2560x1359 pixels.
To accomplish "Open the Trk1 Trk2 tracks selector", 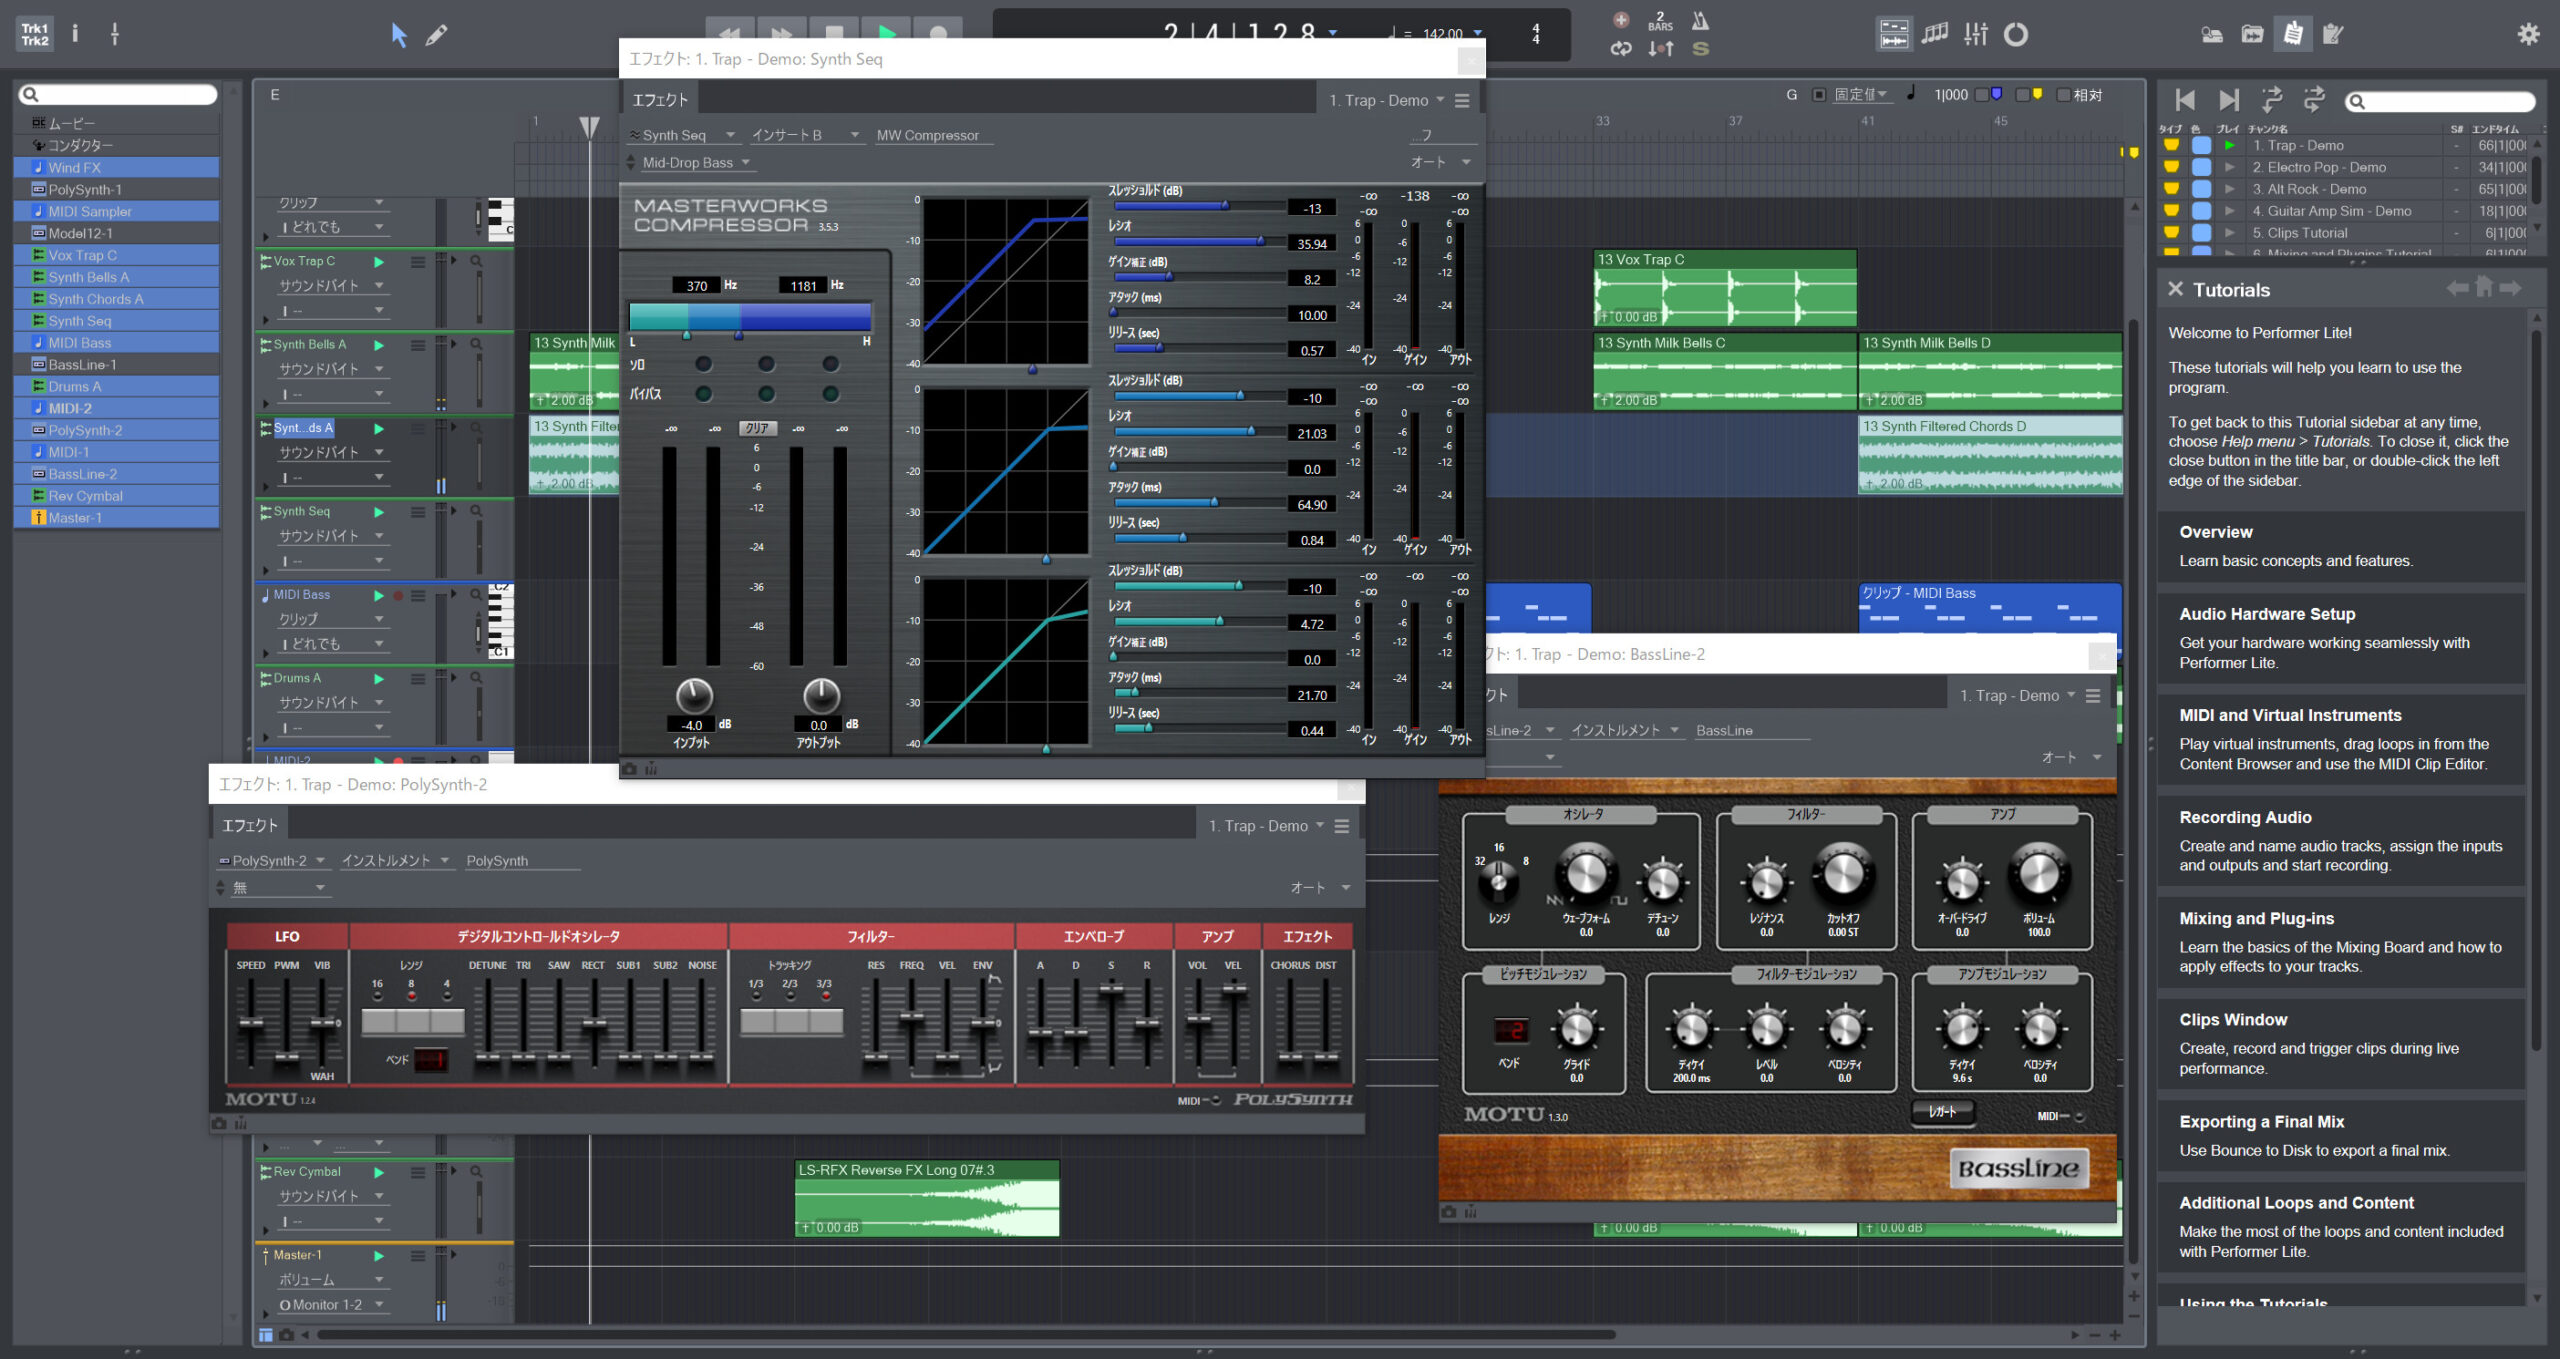I will 35,34.
